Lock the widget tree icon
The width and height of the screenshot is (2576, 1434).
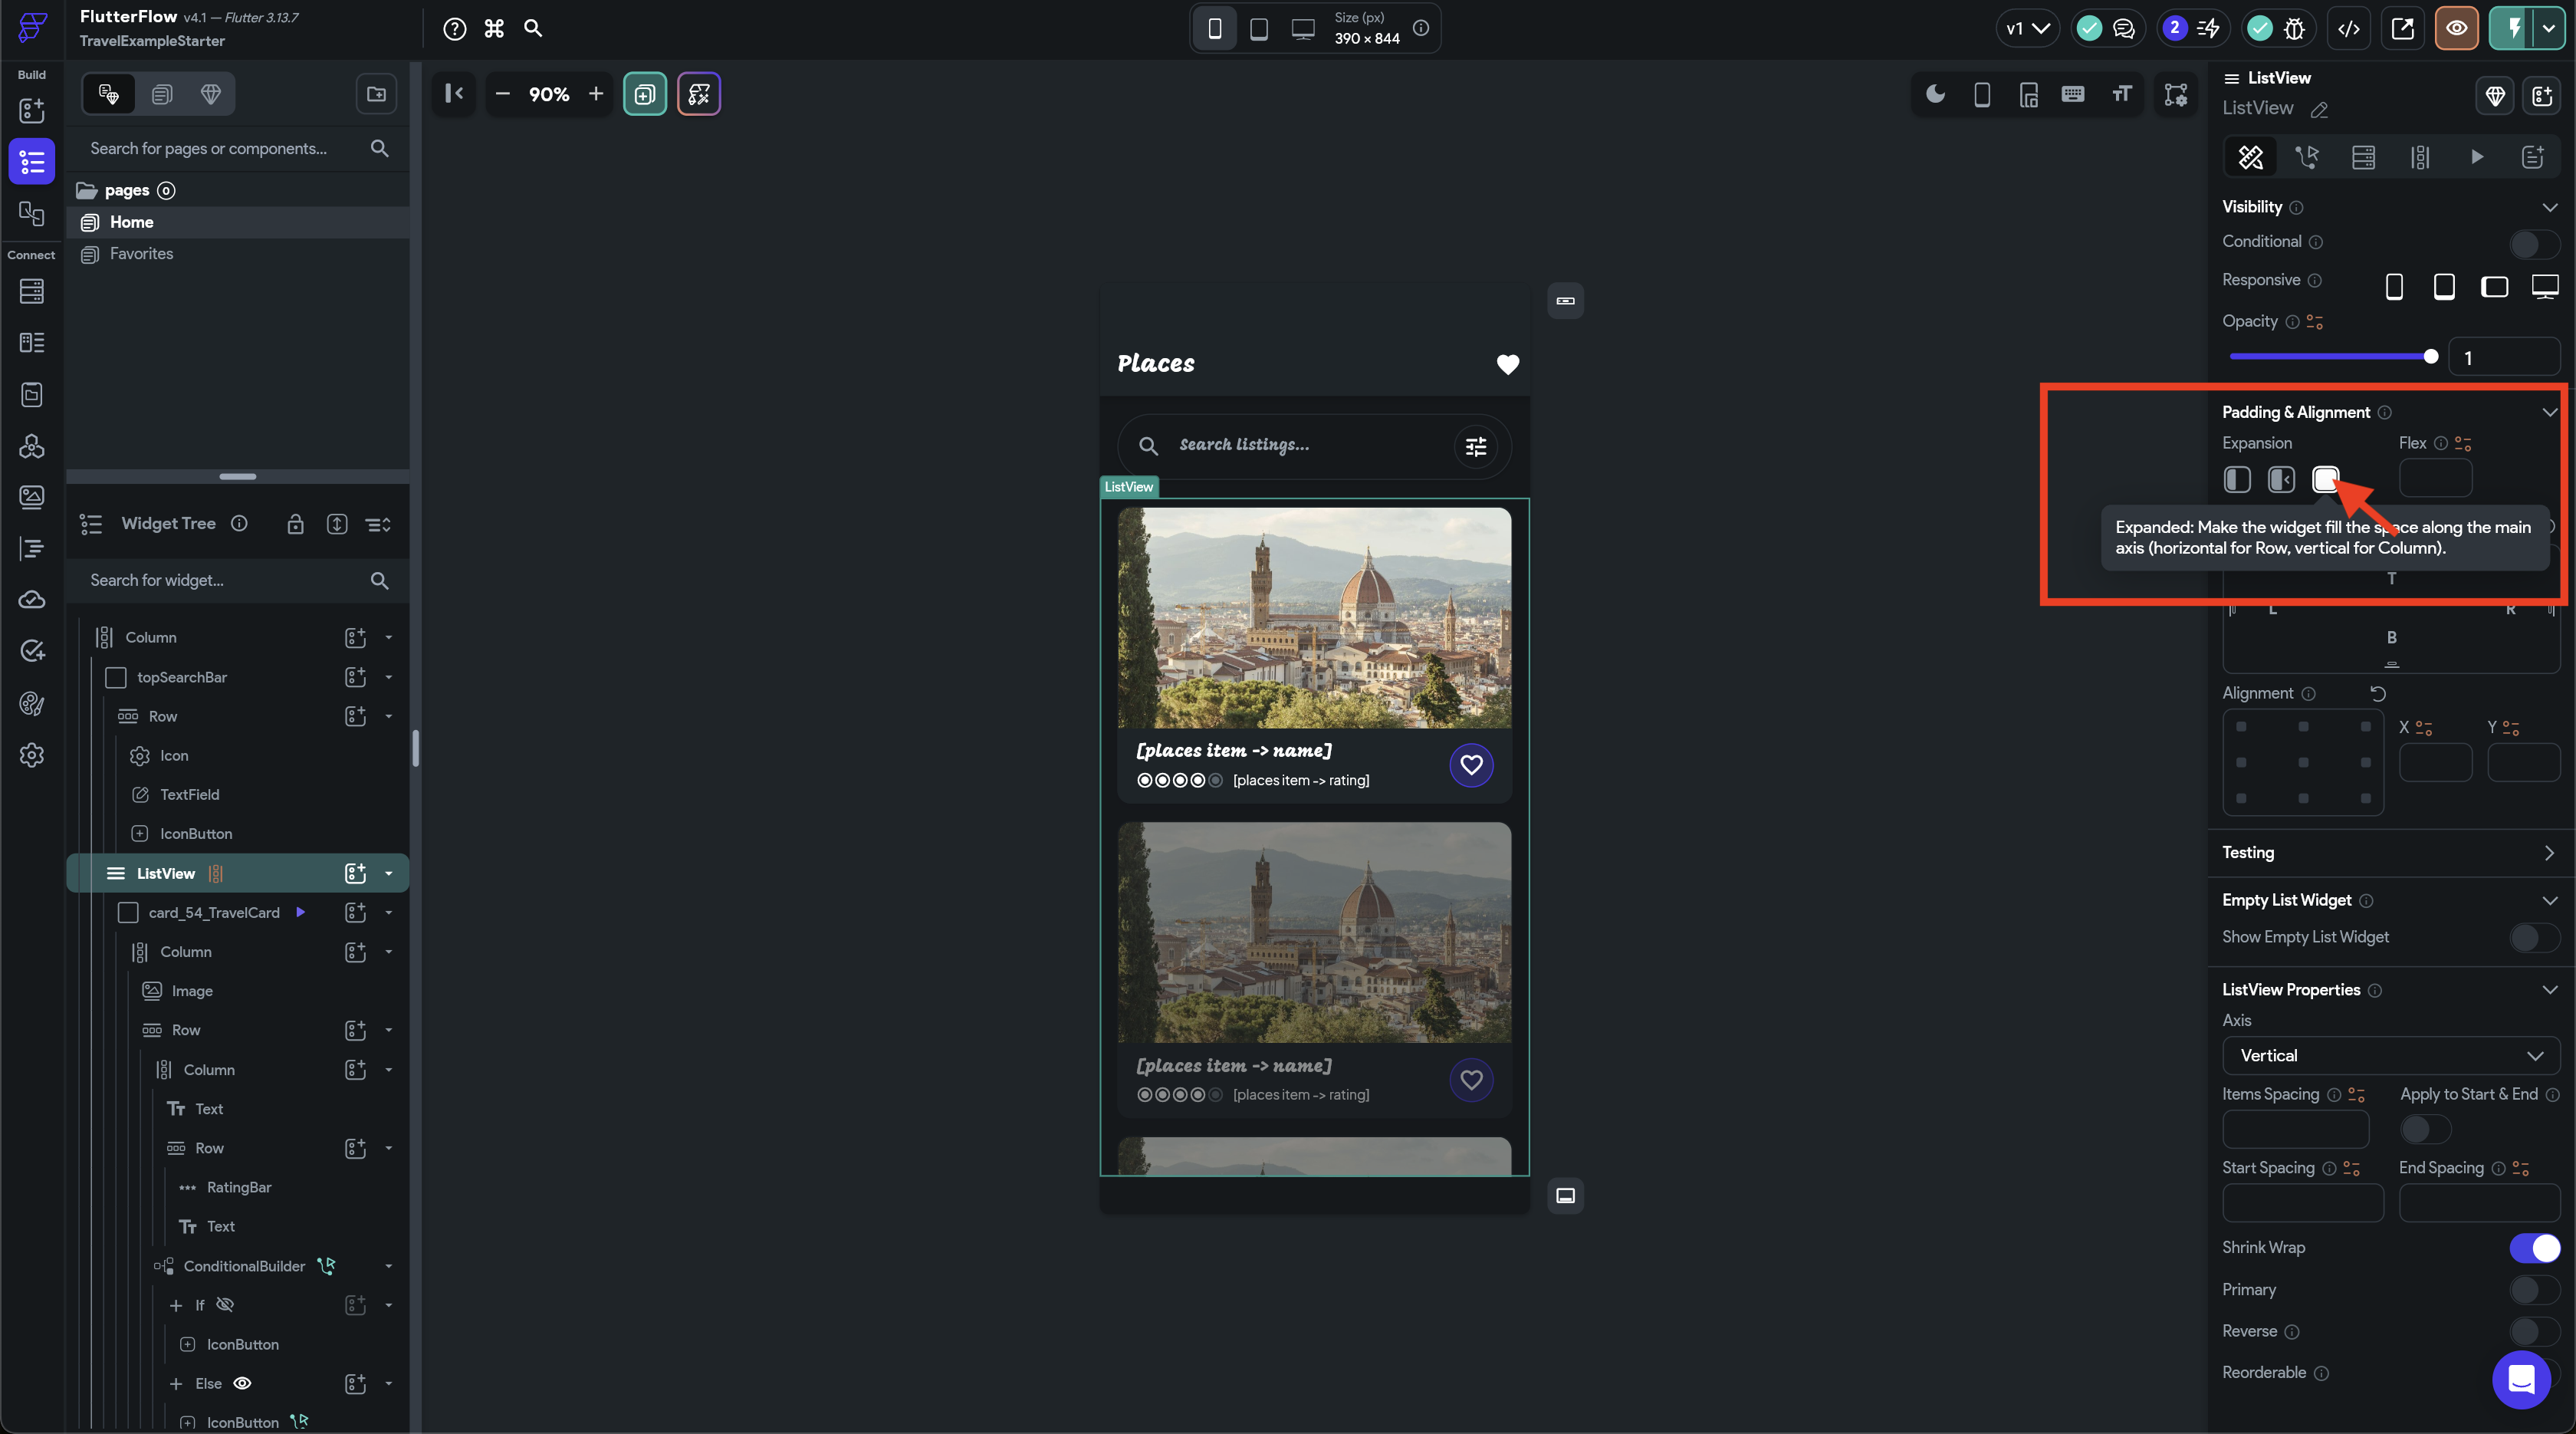[295, 524]
